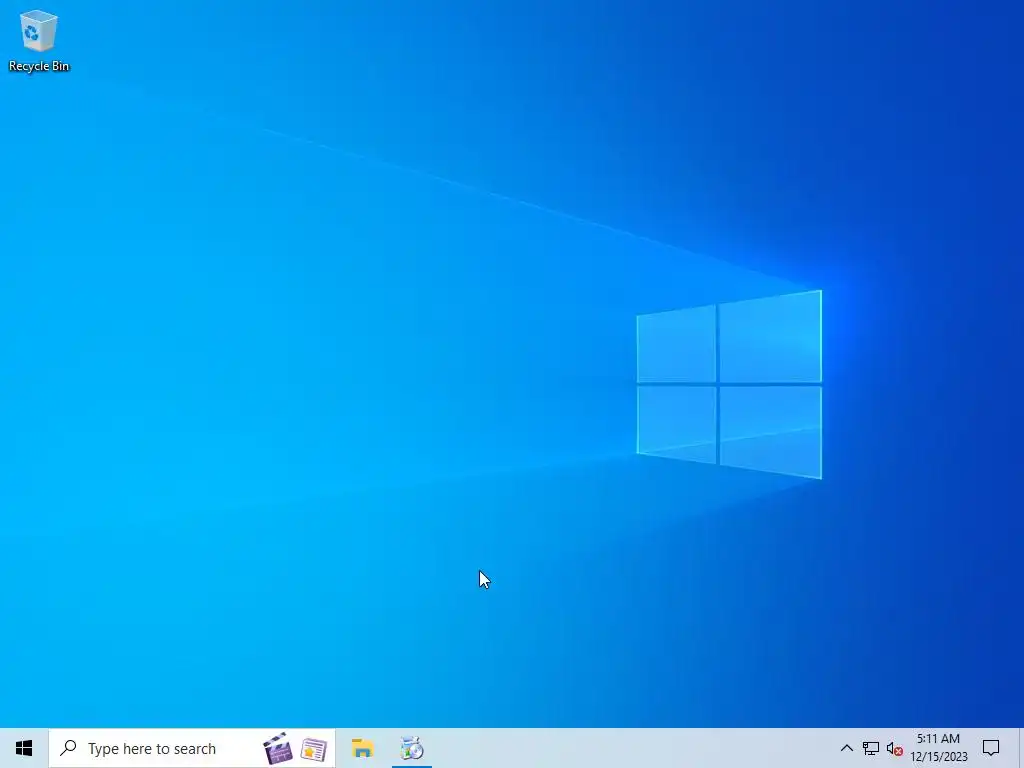The height and width of the screenshot is (768, 1024).
Task: Open the Recycle Bin desktop icon
Action: [39, 40]
